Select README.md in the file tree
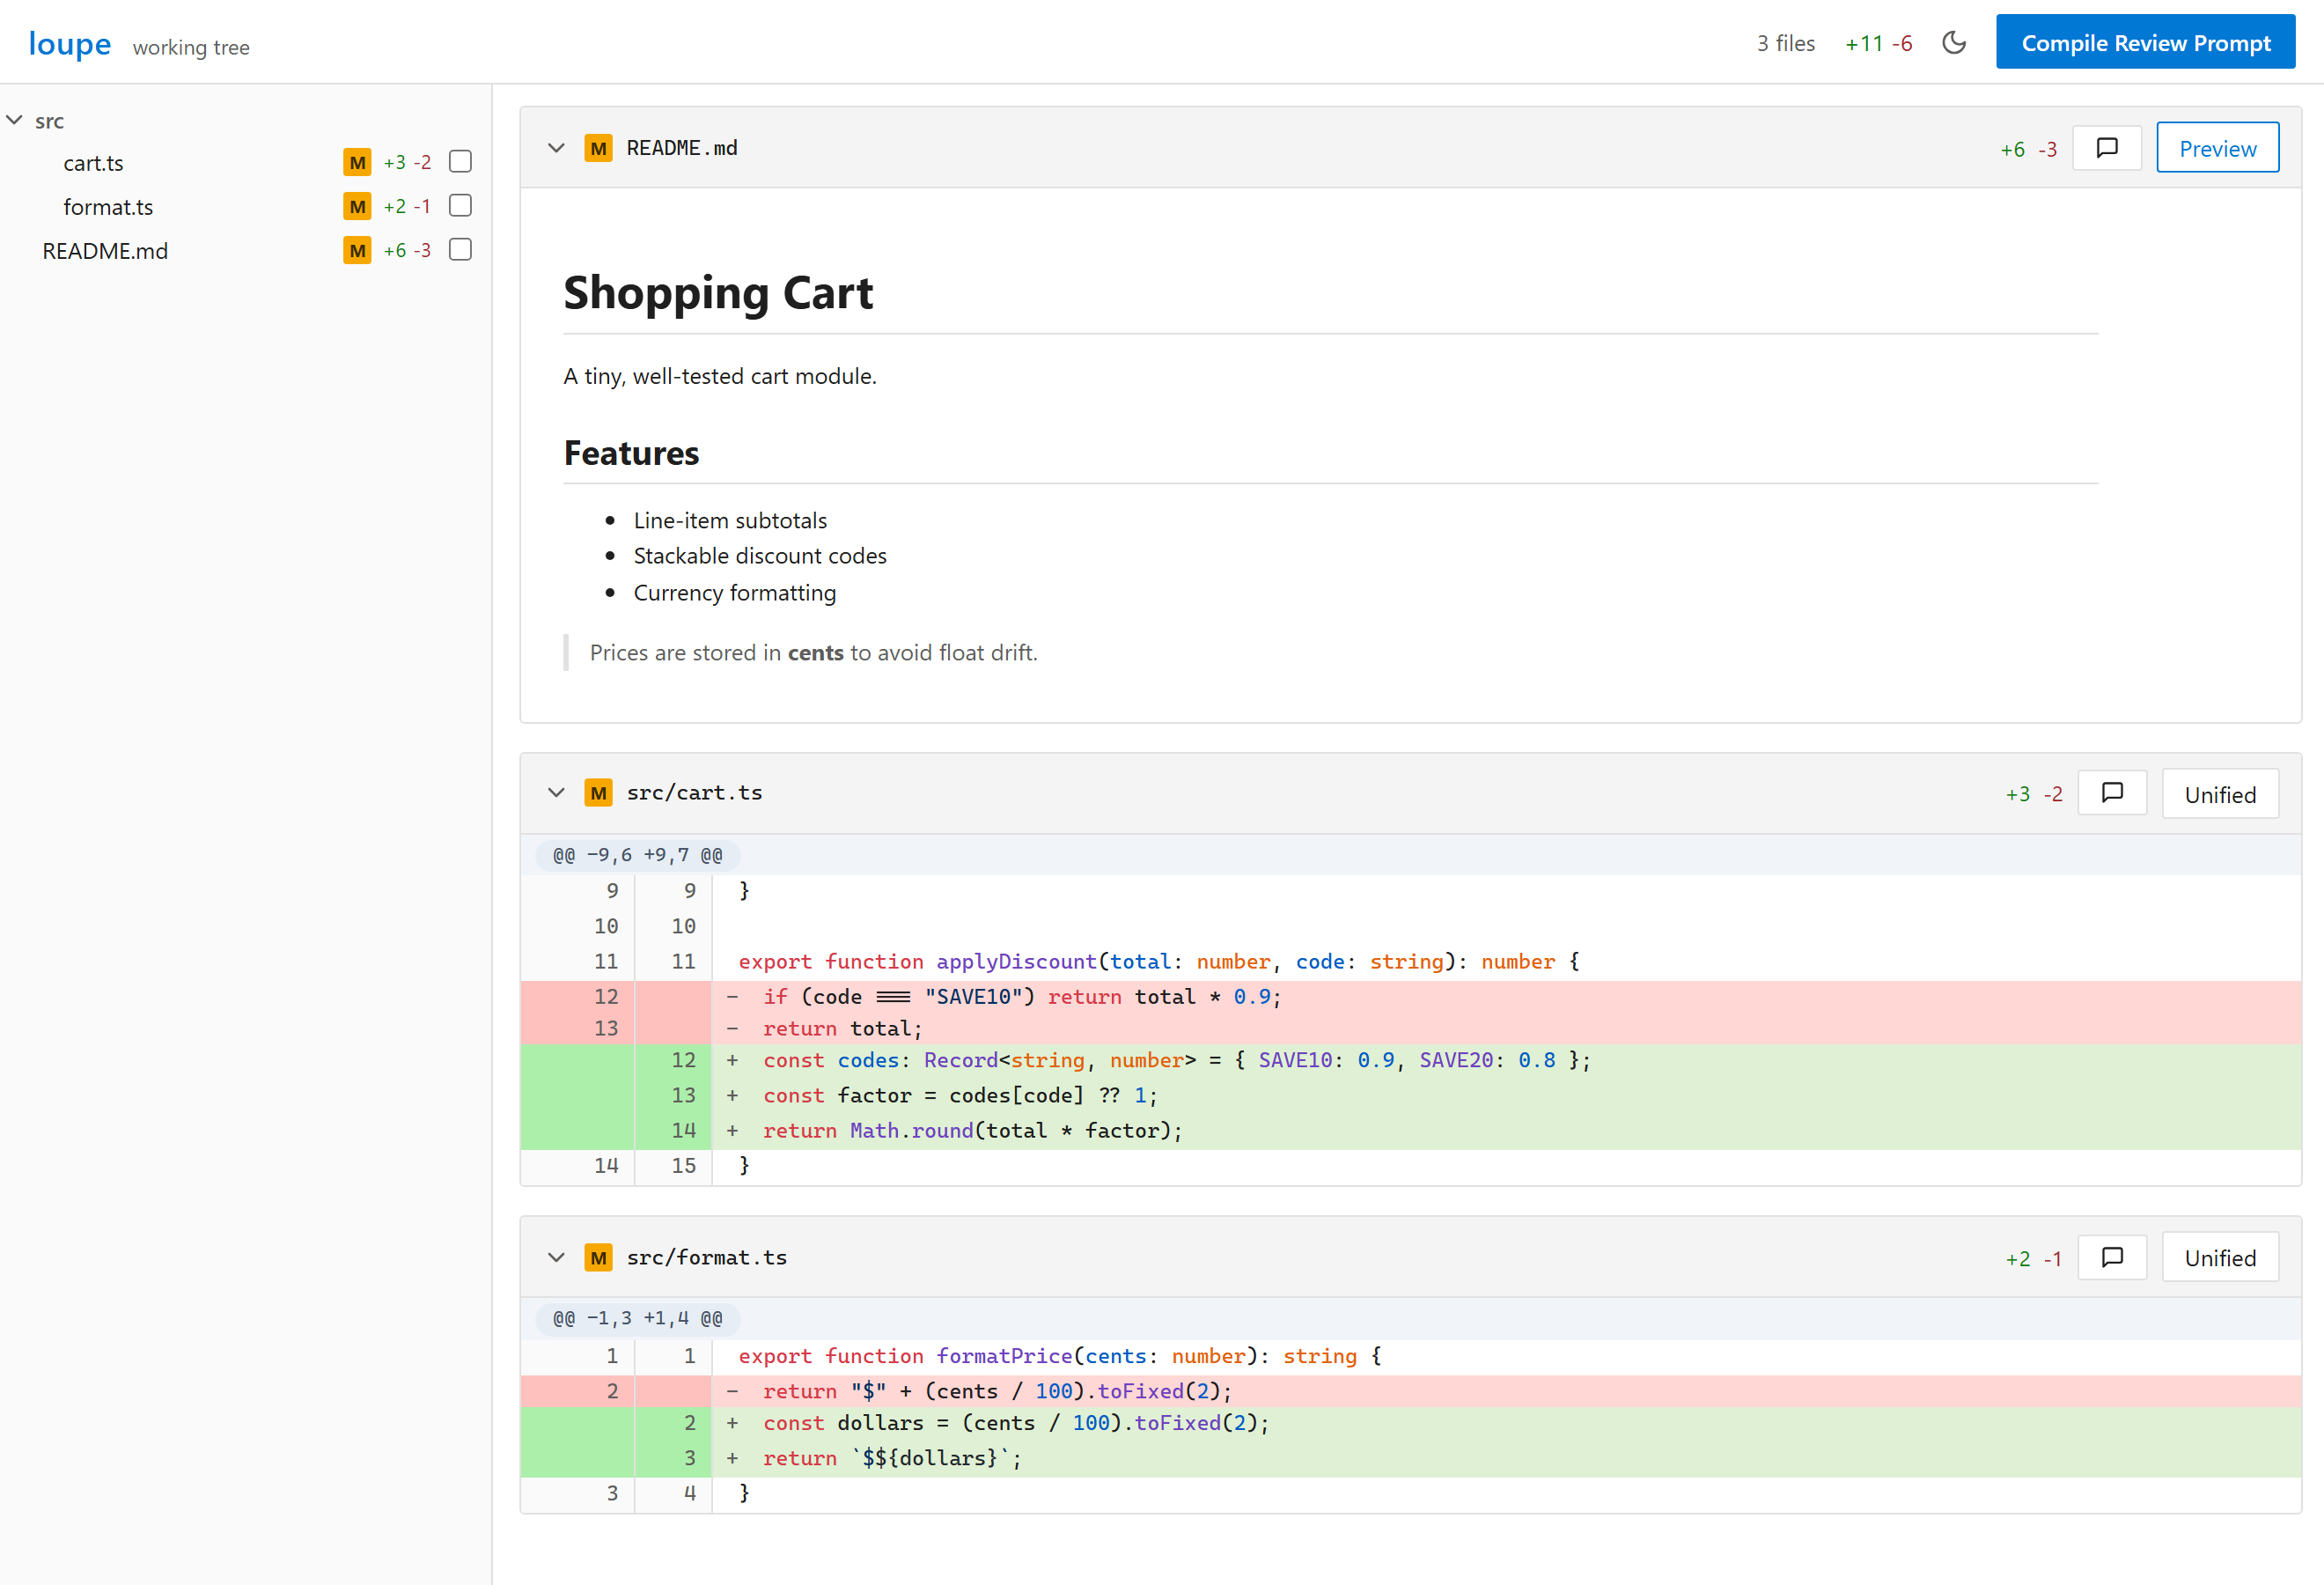Screen dimensions: 2324x1585 [105, 251]
